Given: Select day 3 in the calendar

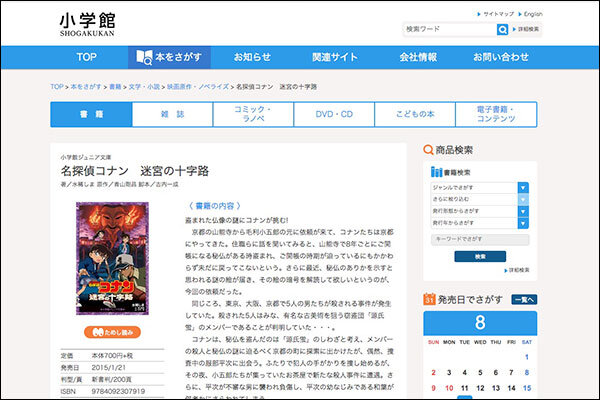Looking at the screenshot, I should coord(449,372).
